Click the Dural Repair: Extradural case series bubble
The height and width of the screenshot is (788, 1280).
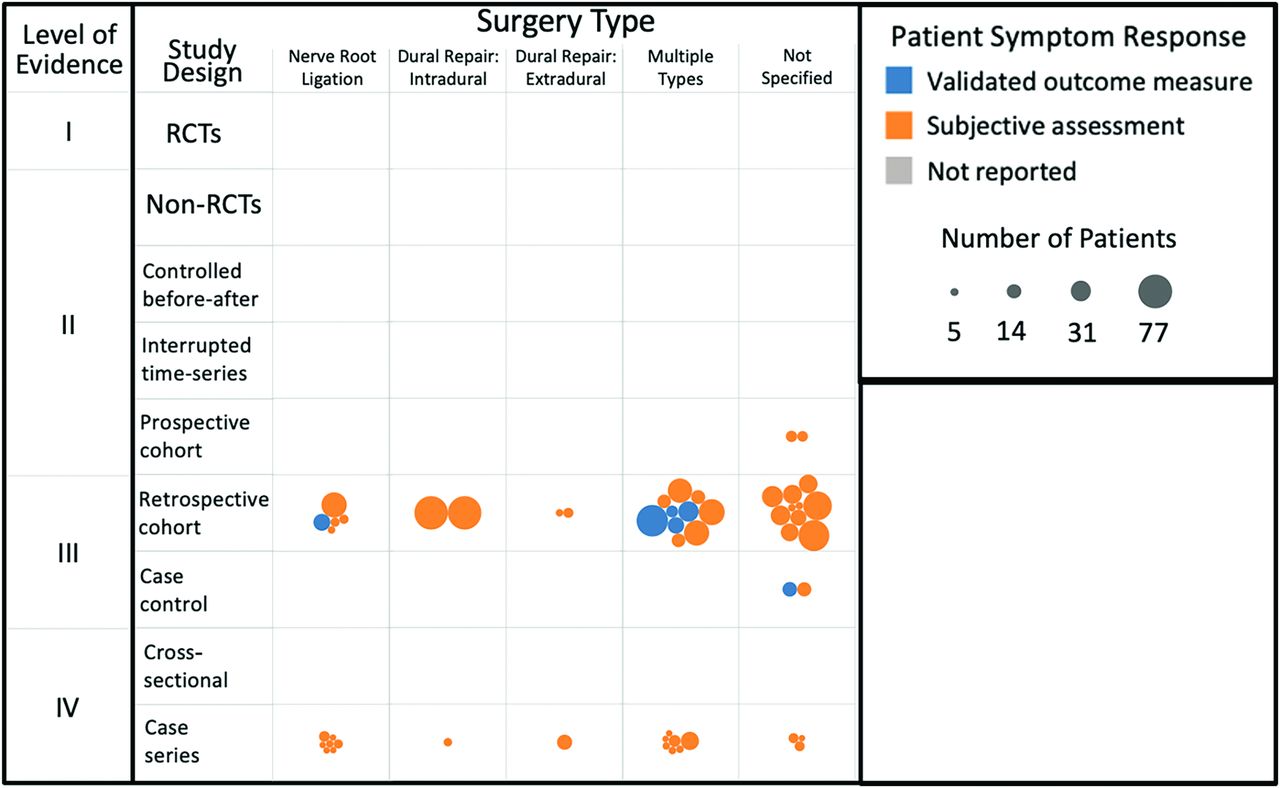click(x=565, y=742)
